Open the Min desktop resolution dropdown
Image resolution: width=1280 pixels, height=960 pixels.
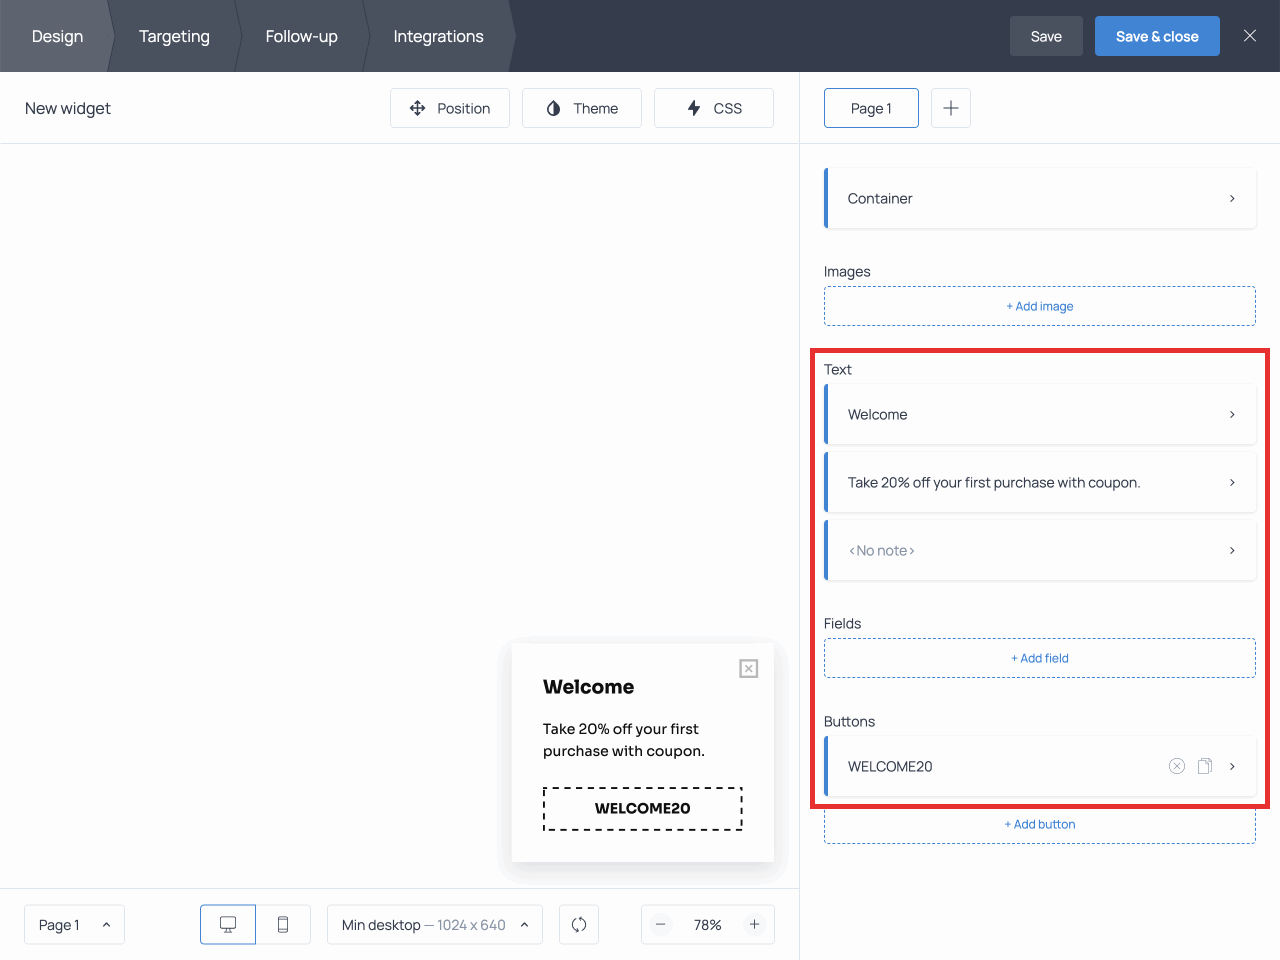[x=434, y=924]
